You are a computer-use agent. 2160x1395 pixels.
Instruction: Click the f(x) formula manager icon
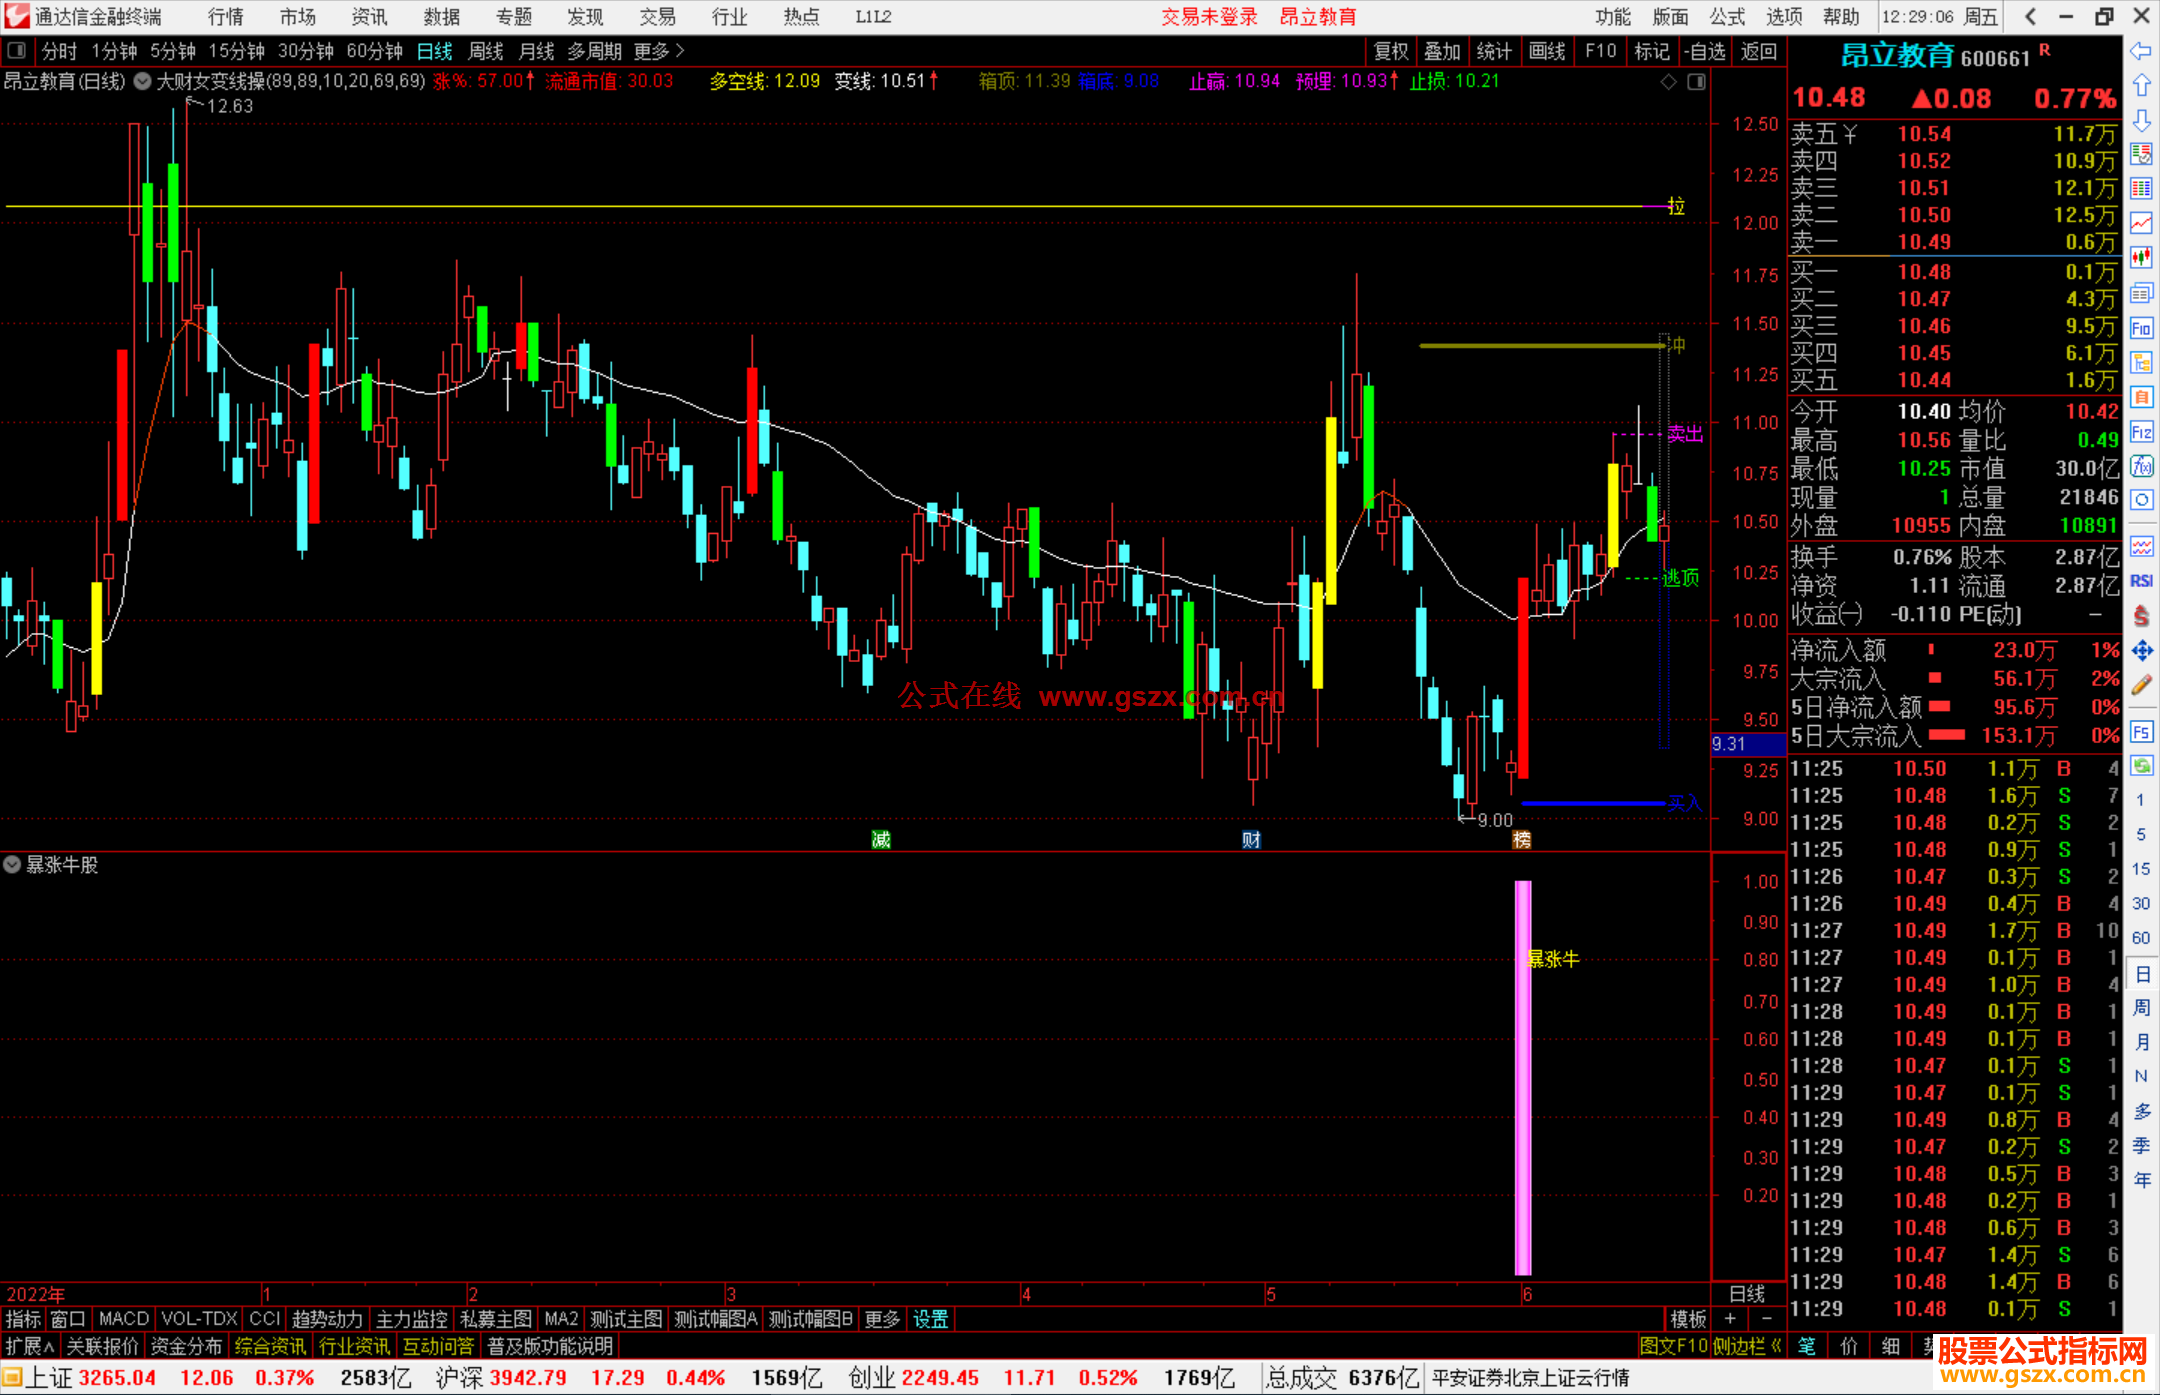(x=2141, y=466)
